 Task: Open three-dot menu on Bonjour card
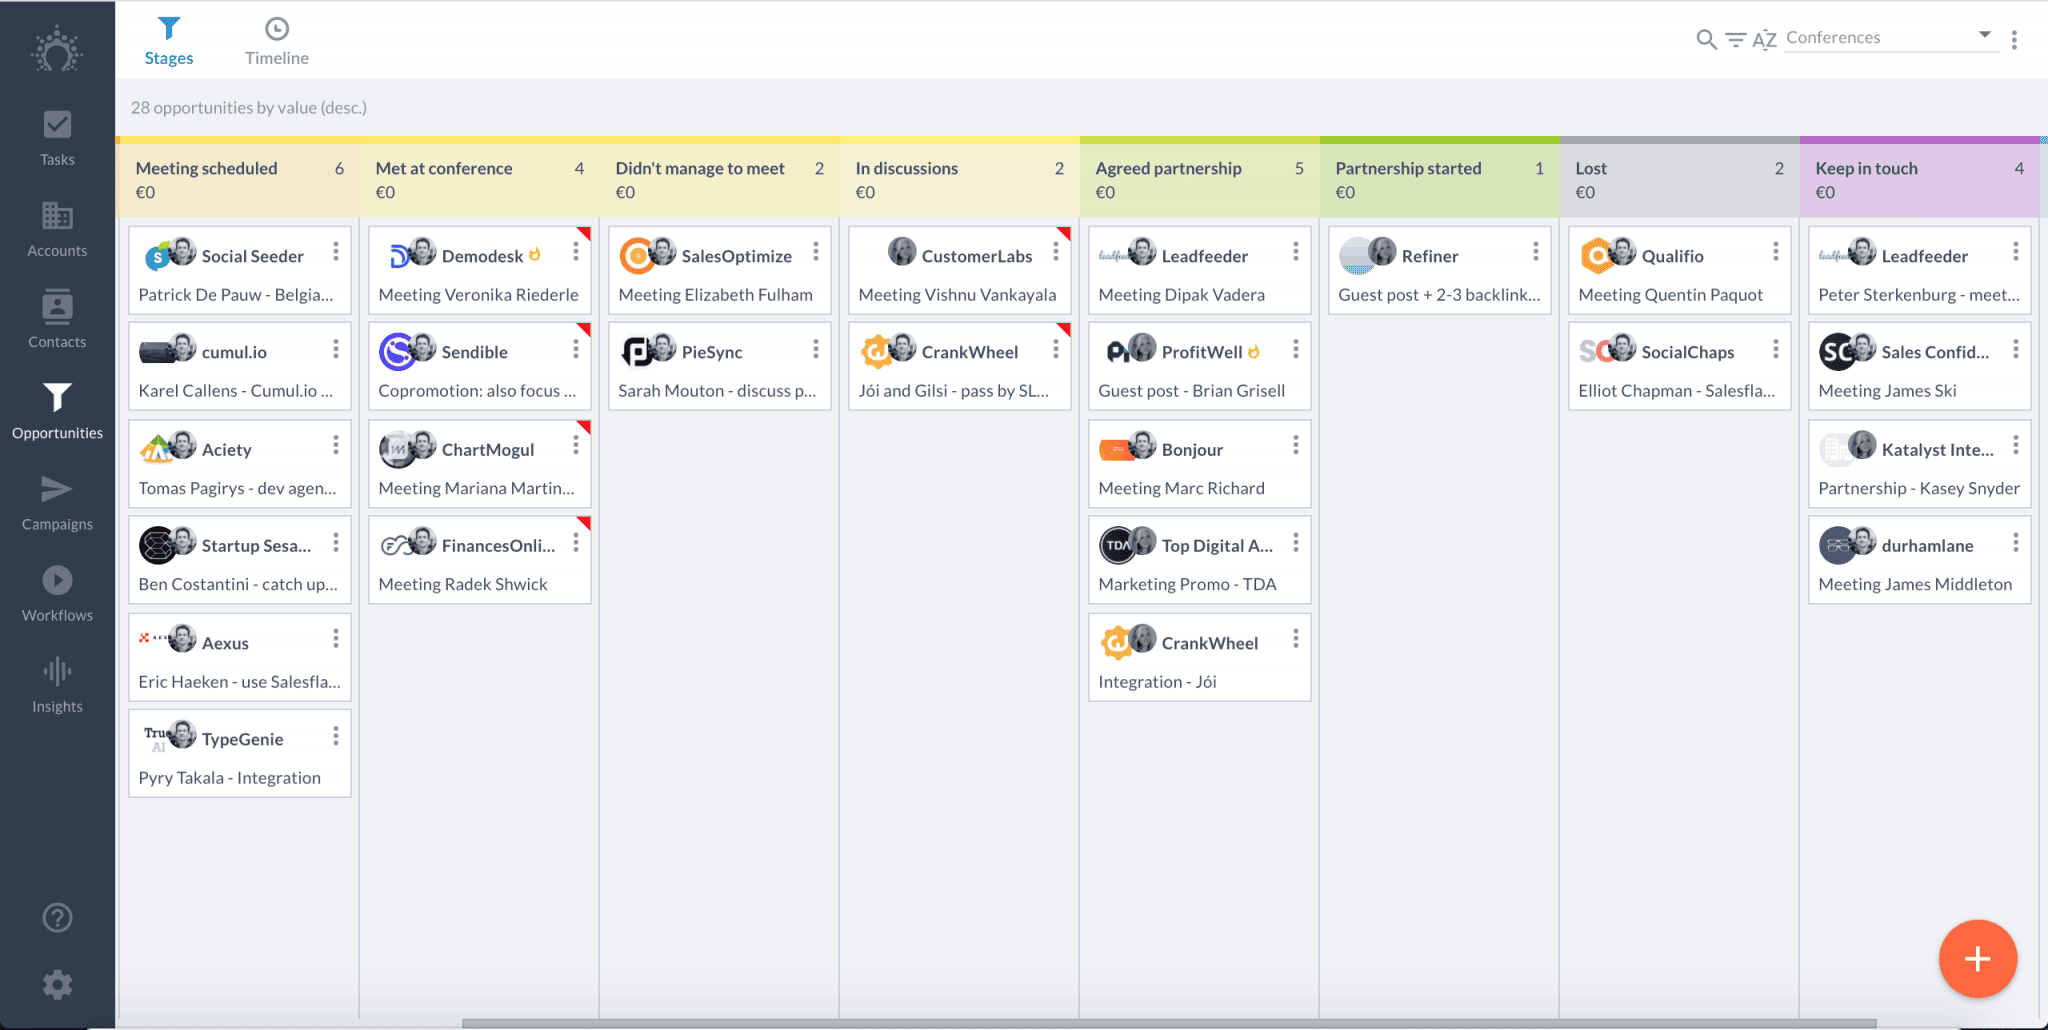[x=1296, y=445]
